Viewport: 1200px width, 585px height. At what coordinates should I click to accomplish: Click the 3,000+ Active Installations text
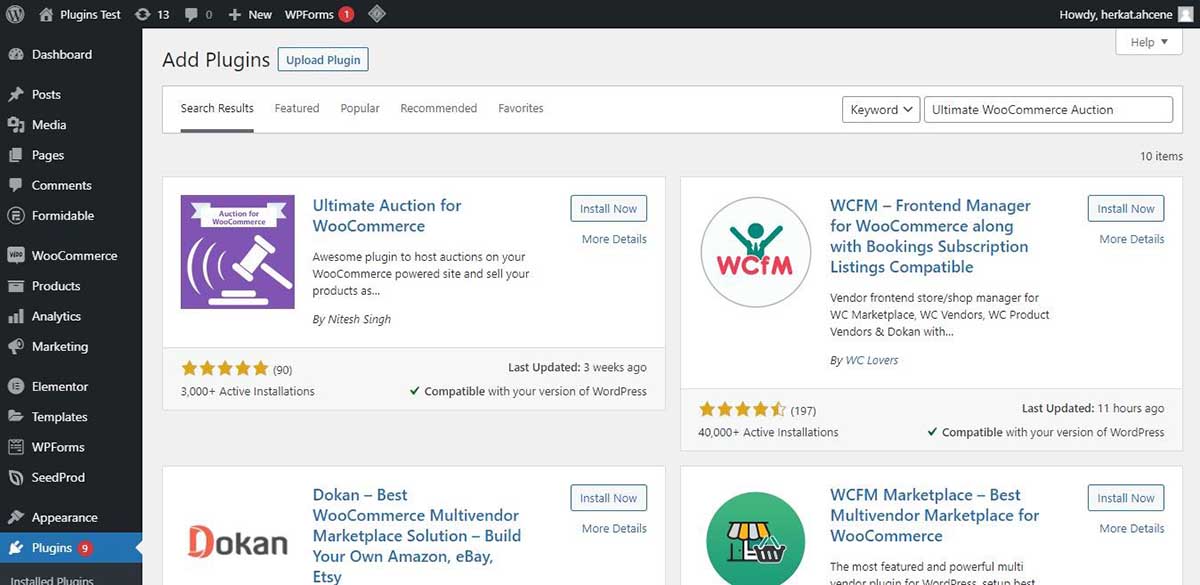[248, 392]
